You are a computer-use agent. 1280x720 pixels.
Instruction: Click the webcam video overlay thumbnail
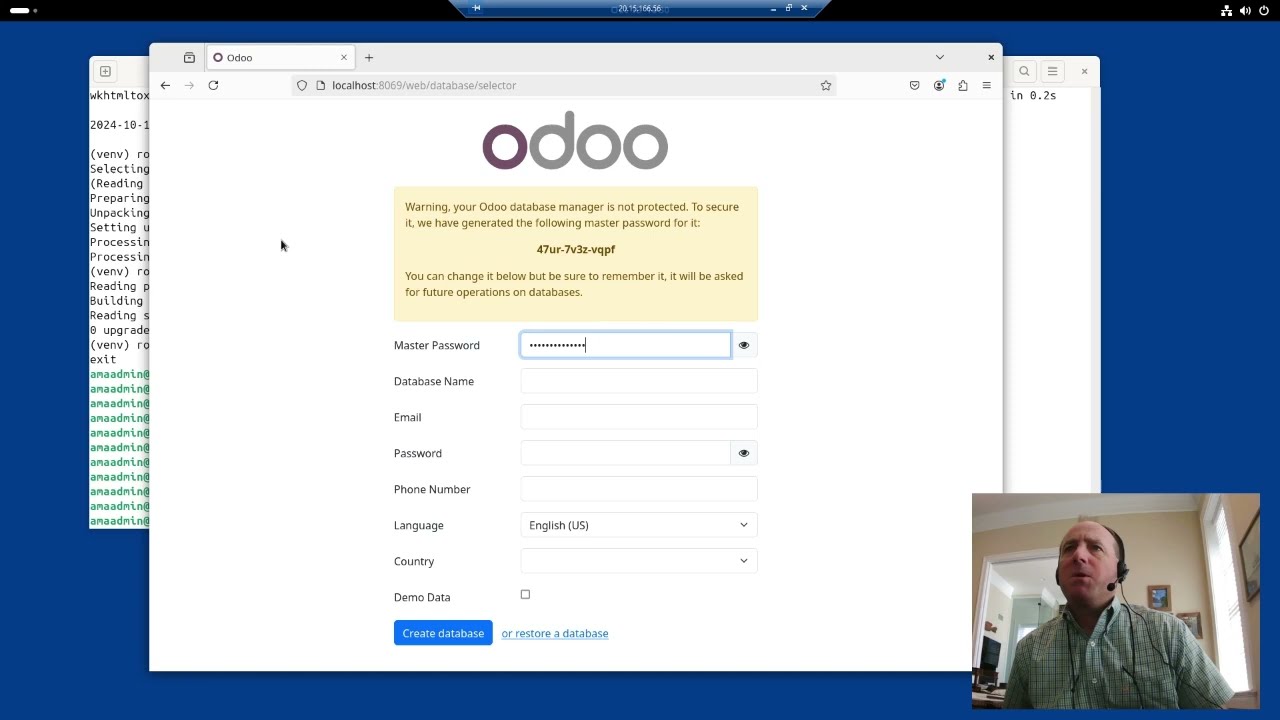pyautogui.click(x=1116, y=601)
